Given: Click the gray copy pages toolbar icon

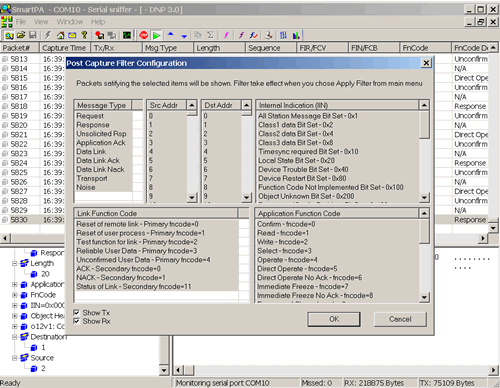Looking at the screenshot, I should (198, 35).
